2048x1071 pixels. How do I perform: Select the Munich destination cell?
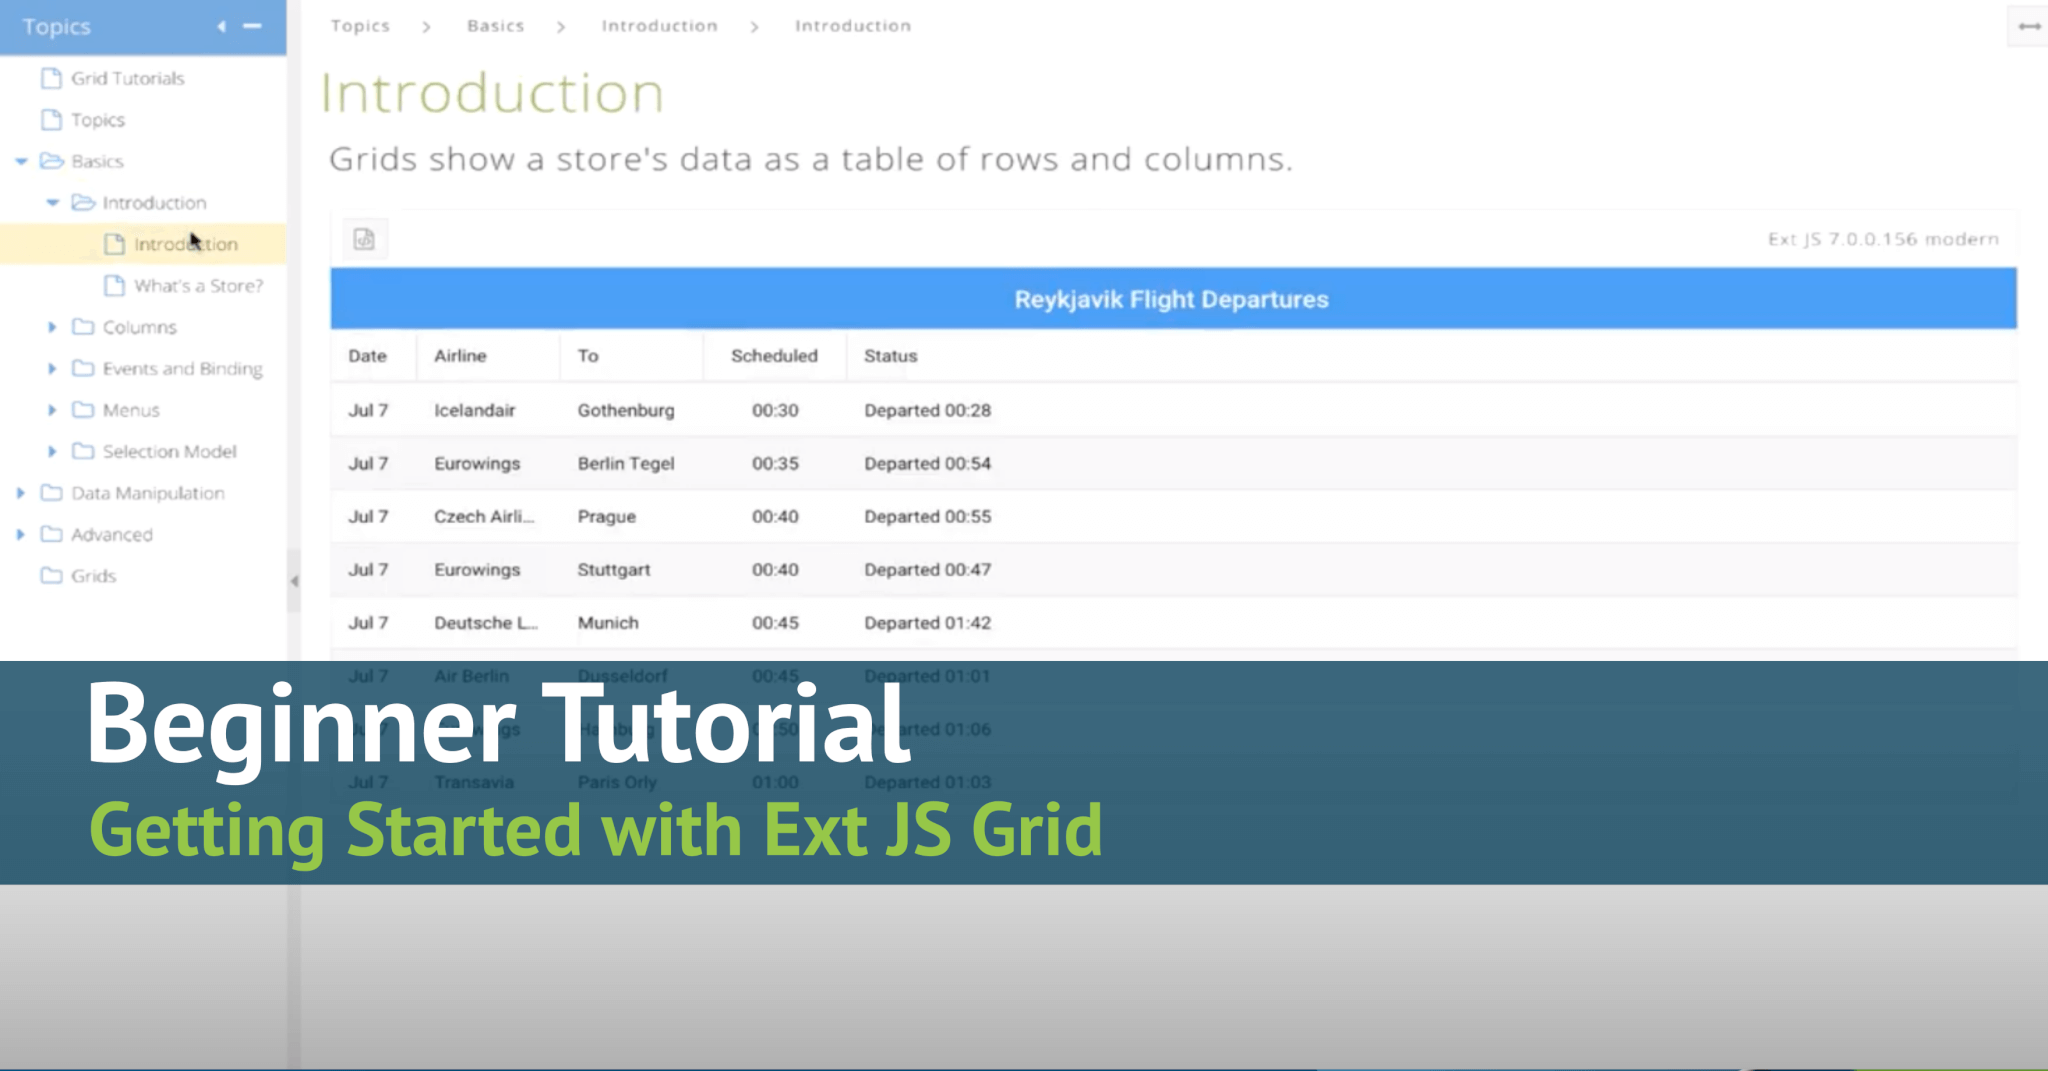[631, 623]
